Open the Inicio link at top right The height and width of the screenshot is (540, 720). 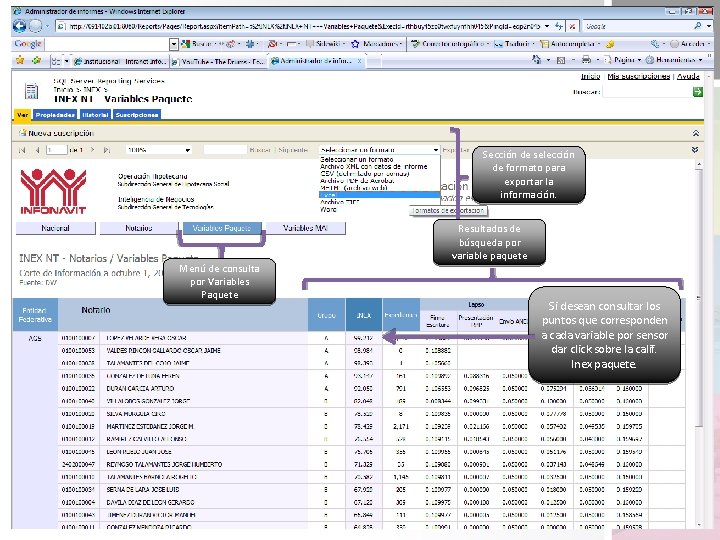(x=591, y=76)
